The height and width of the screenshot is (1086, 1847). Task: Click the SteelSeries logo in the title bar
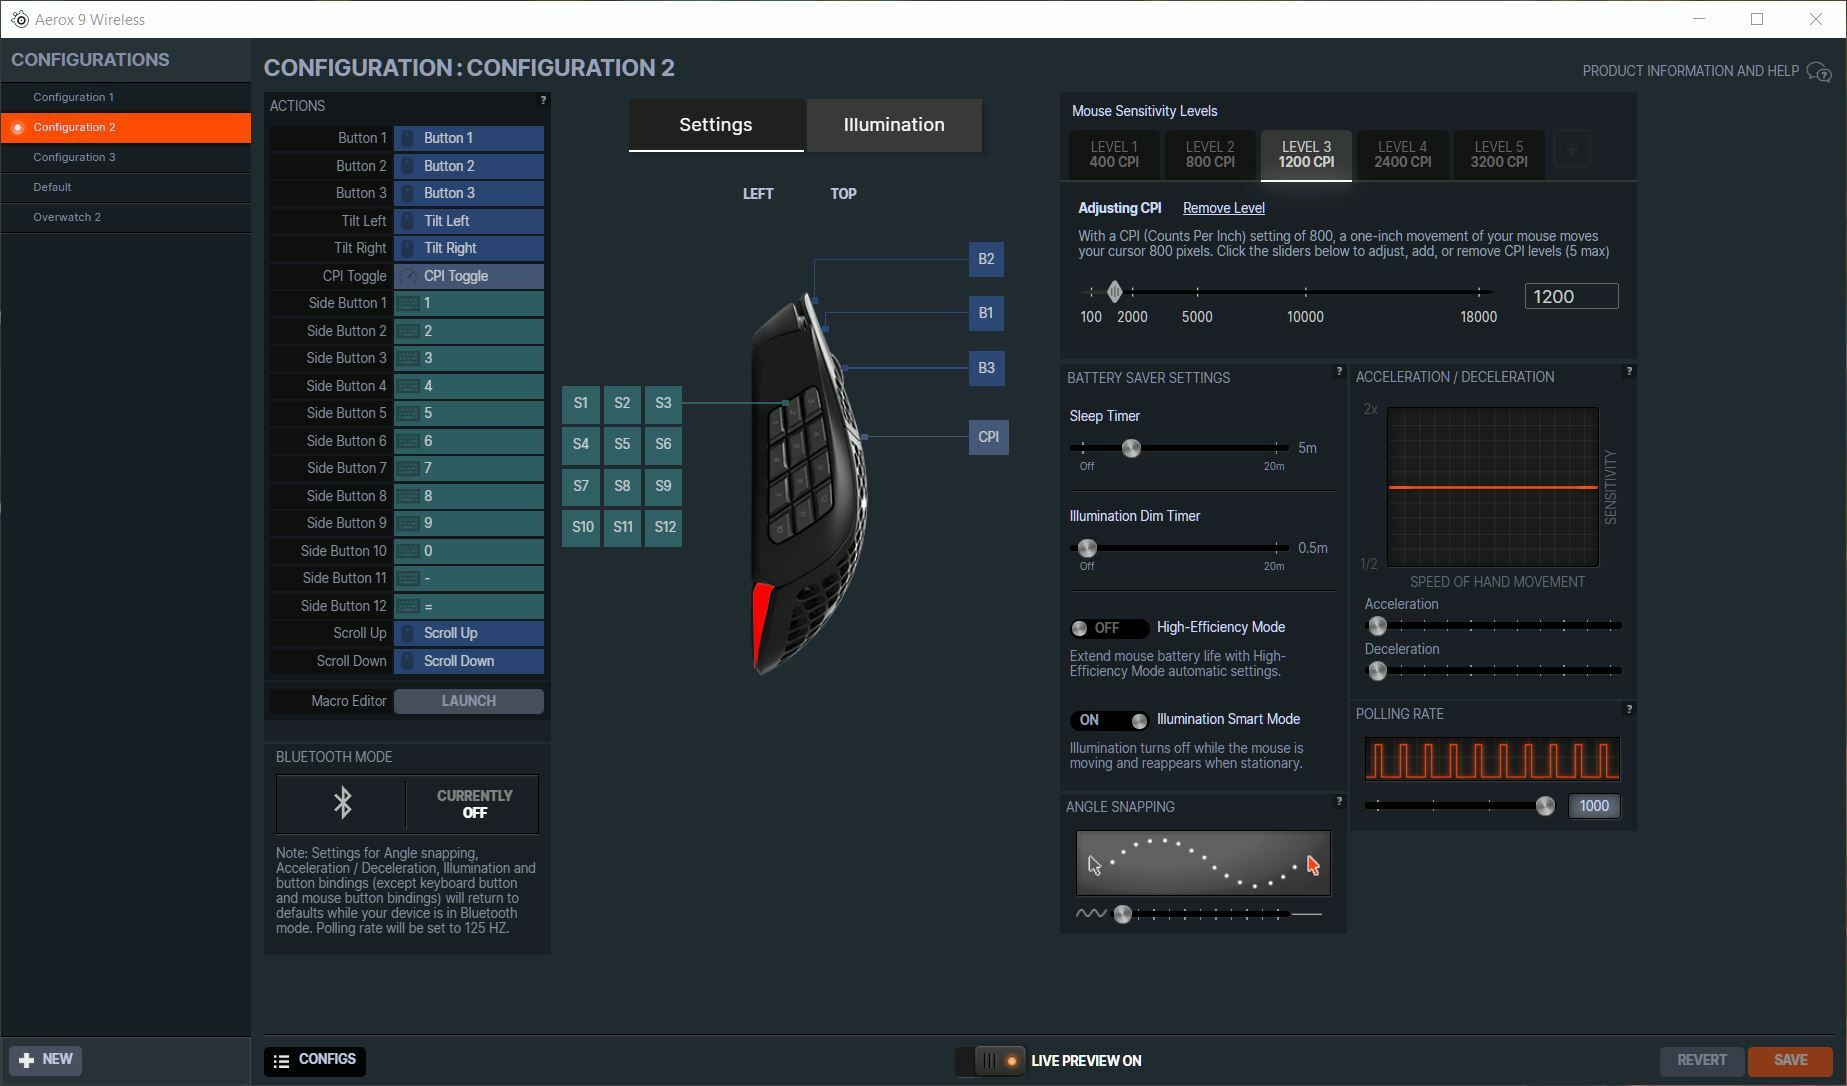18,19
